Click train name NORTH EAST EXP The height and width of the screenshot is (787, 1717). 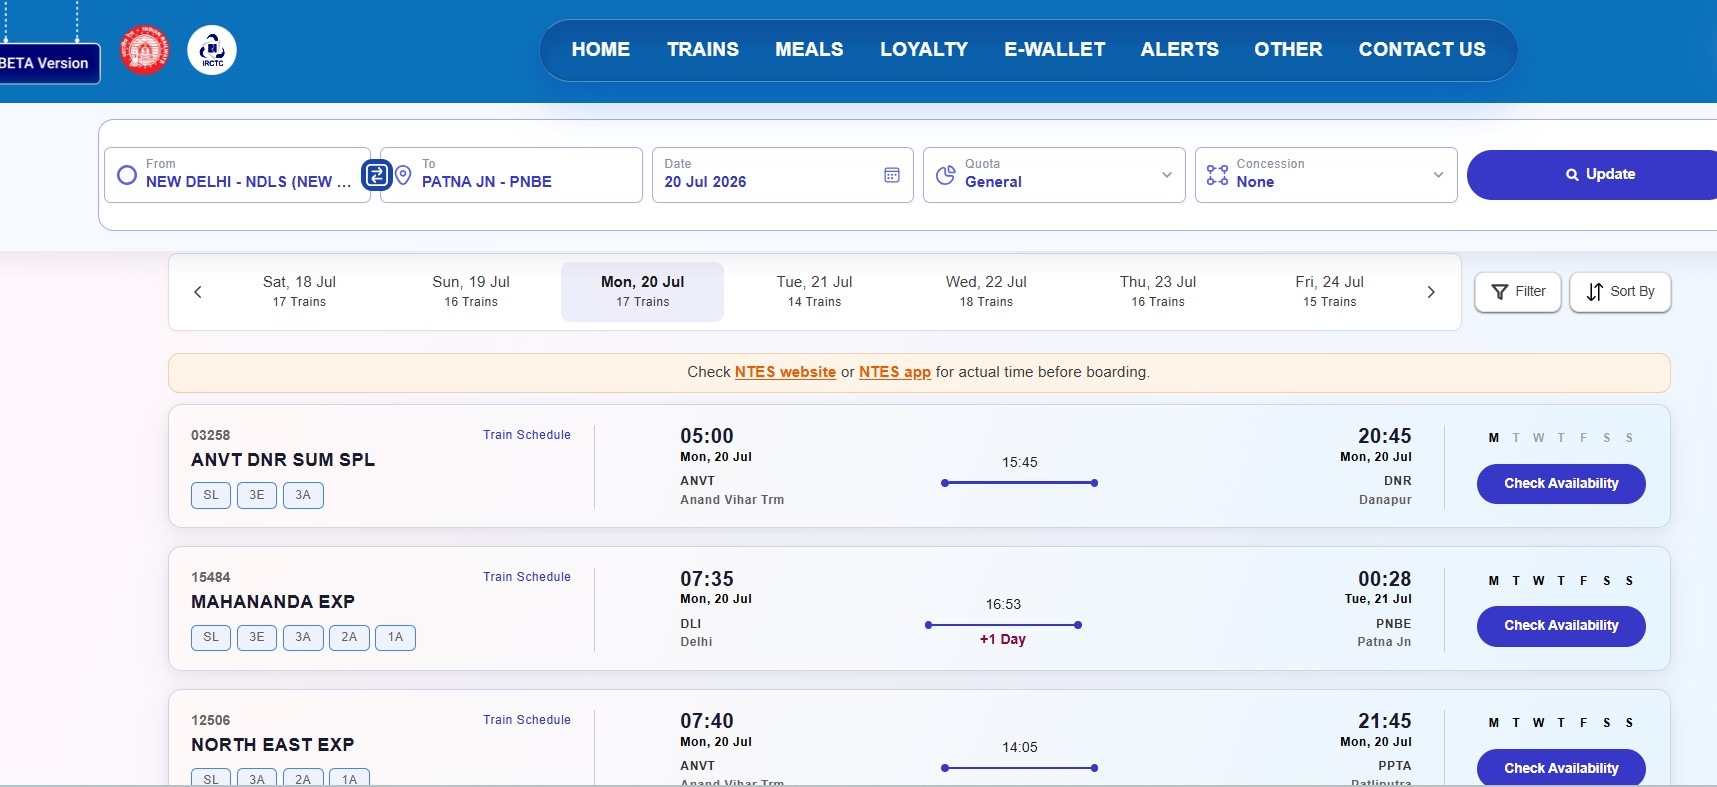pos(273,745)
